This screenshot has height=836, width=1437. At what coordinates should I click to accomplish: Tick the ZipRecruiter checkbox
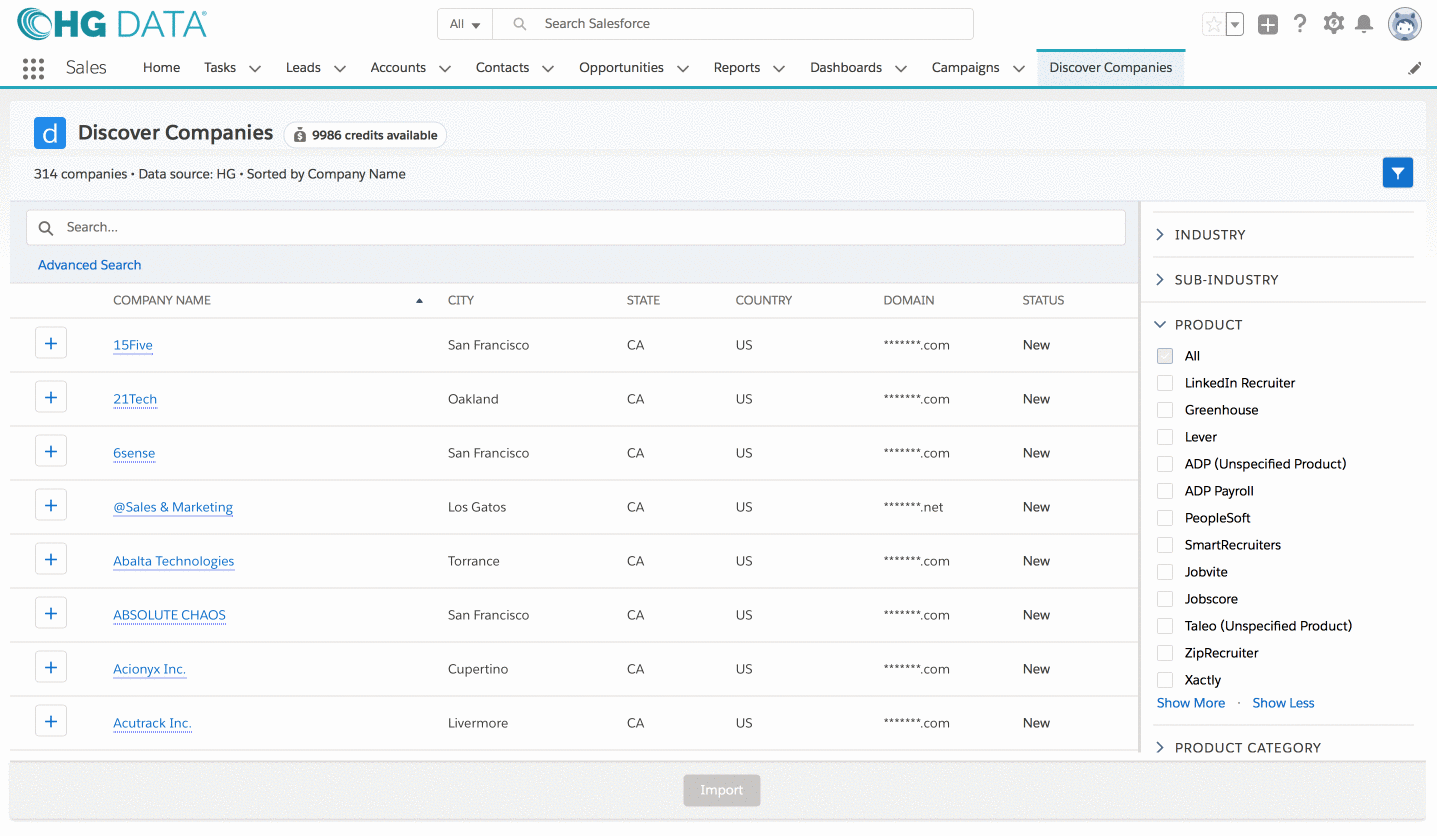[x=1165, y=653]
